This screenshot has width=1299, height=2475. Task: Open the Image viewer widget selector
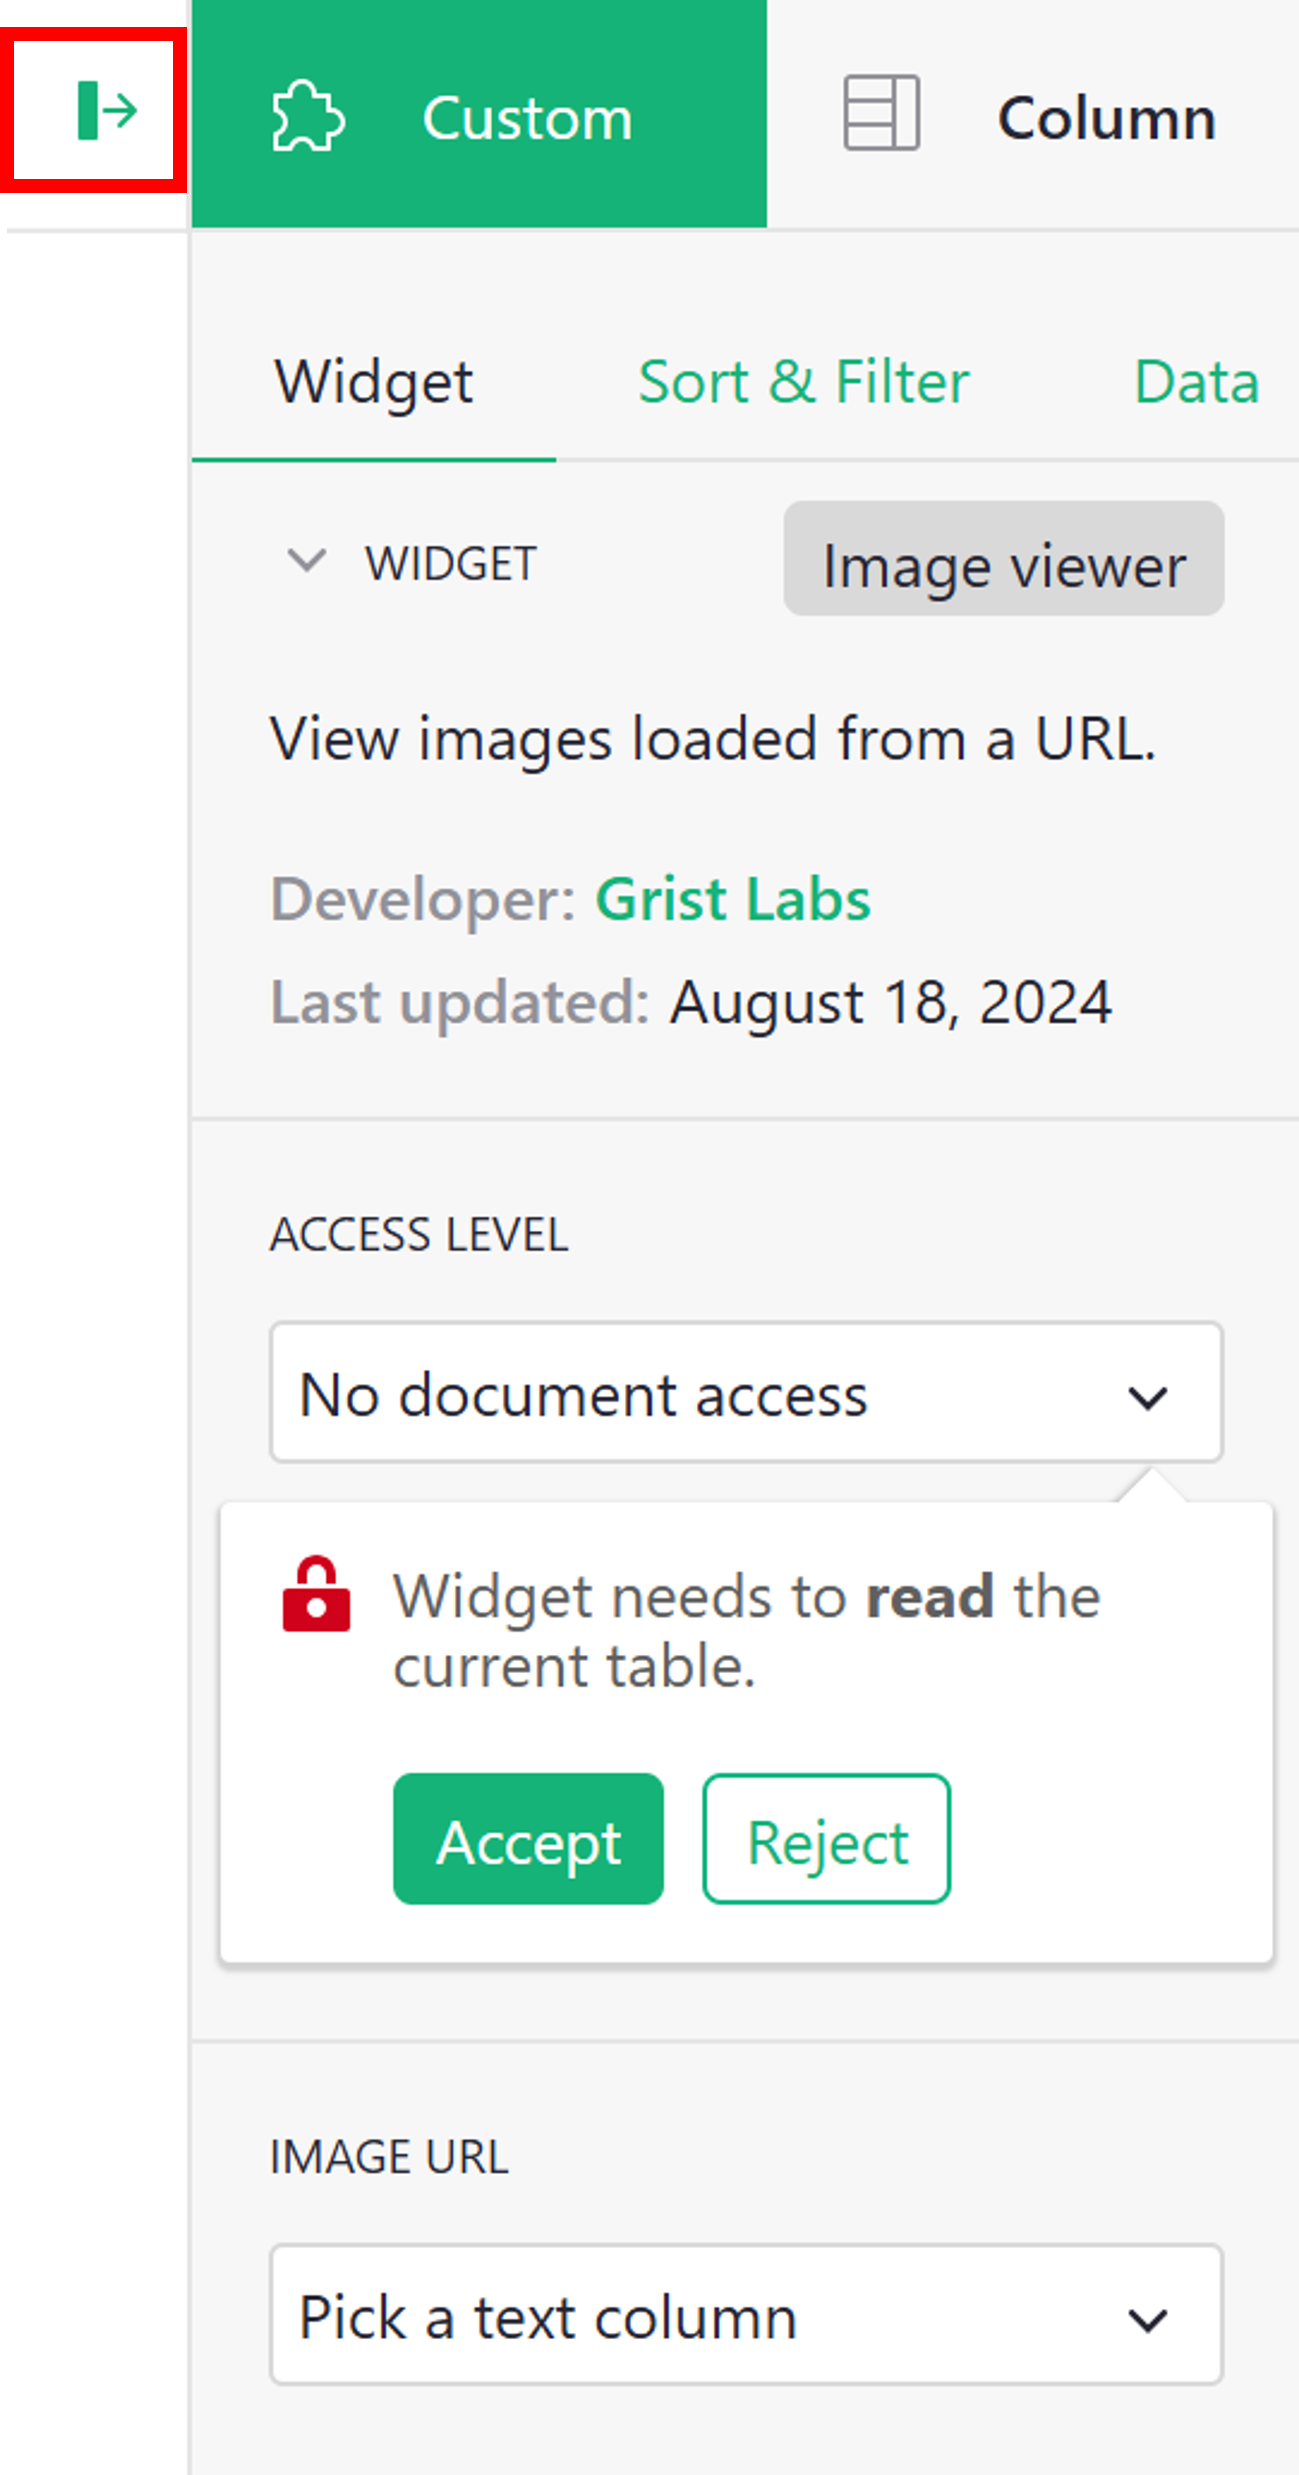pyautogui.click(x=1002, y=563)
